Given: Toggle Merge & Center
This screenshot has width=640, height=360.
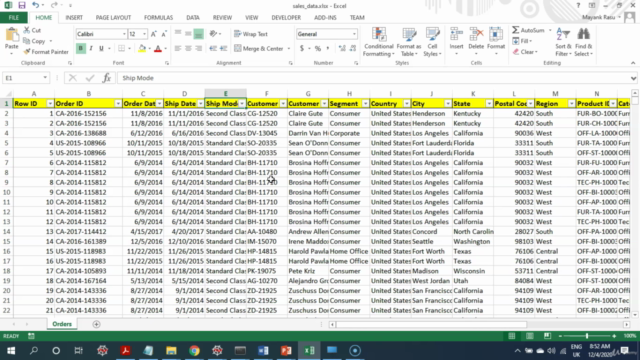Looking at the screenshot, I should click(x=259, y=49).
